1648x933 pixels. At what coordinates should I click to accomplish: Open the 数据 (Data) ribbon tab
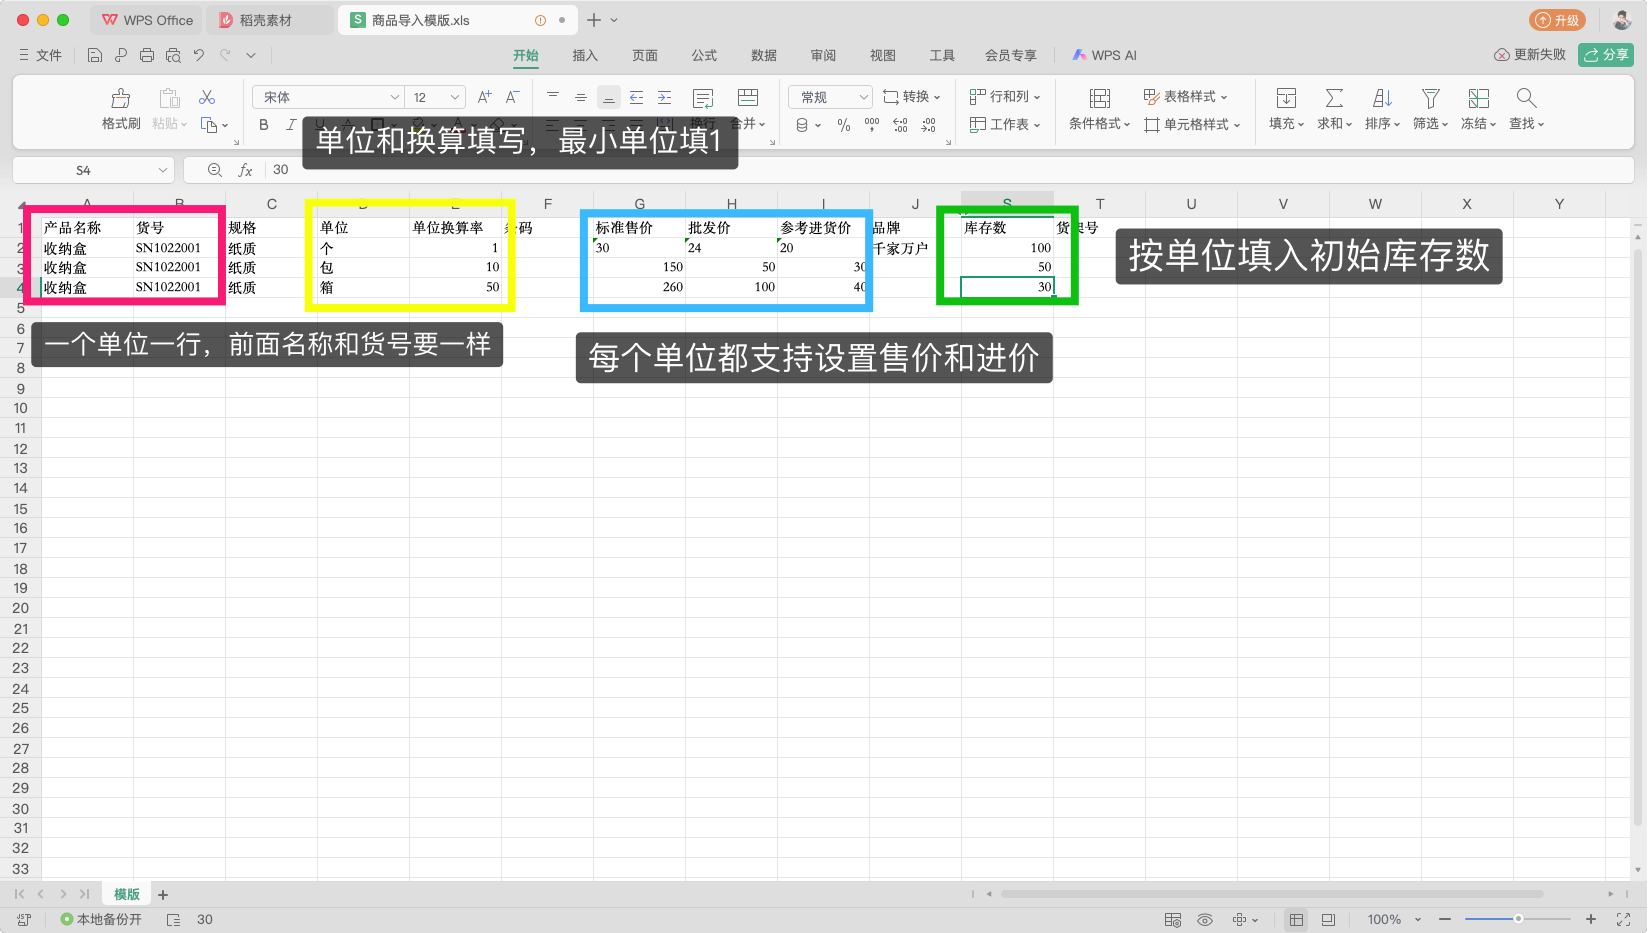[764, 55]
